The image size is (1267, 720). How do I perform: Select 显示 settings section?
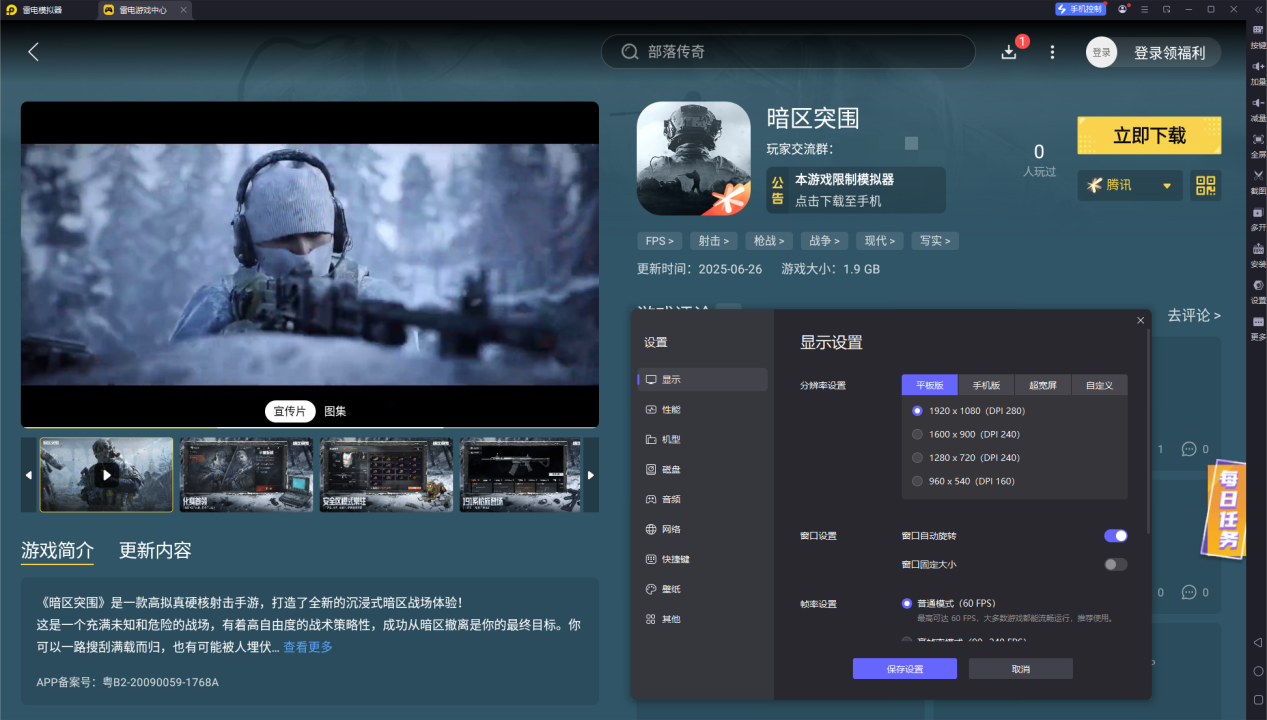pos(702,379)
